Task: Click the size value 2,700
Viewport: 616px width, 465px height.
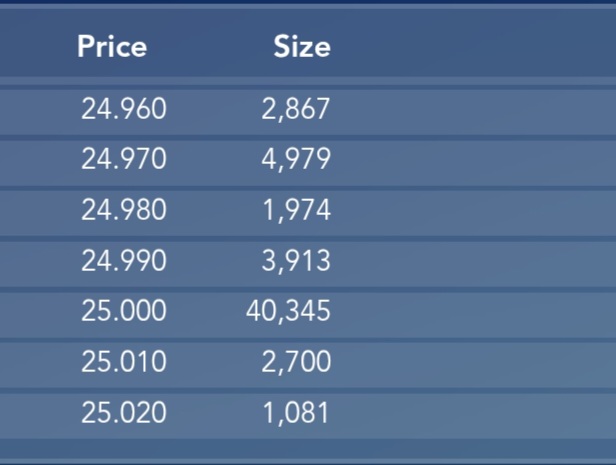Action: pos(296,362)
